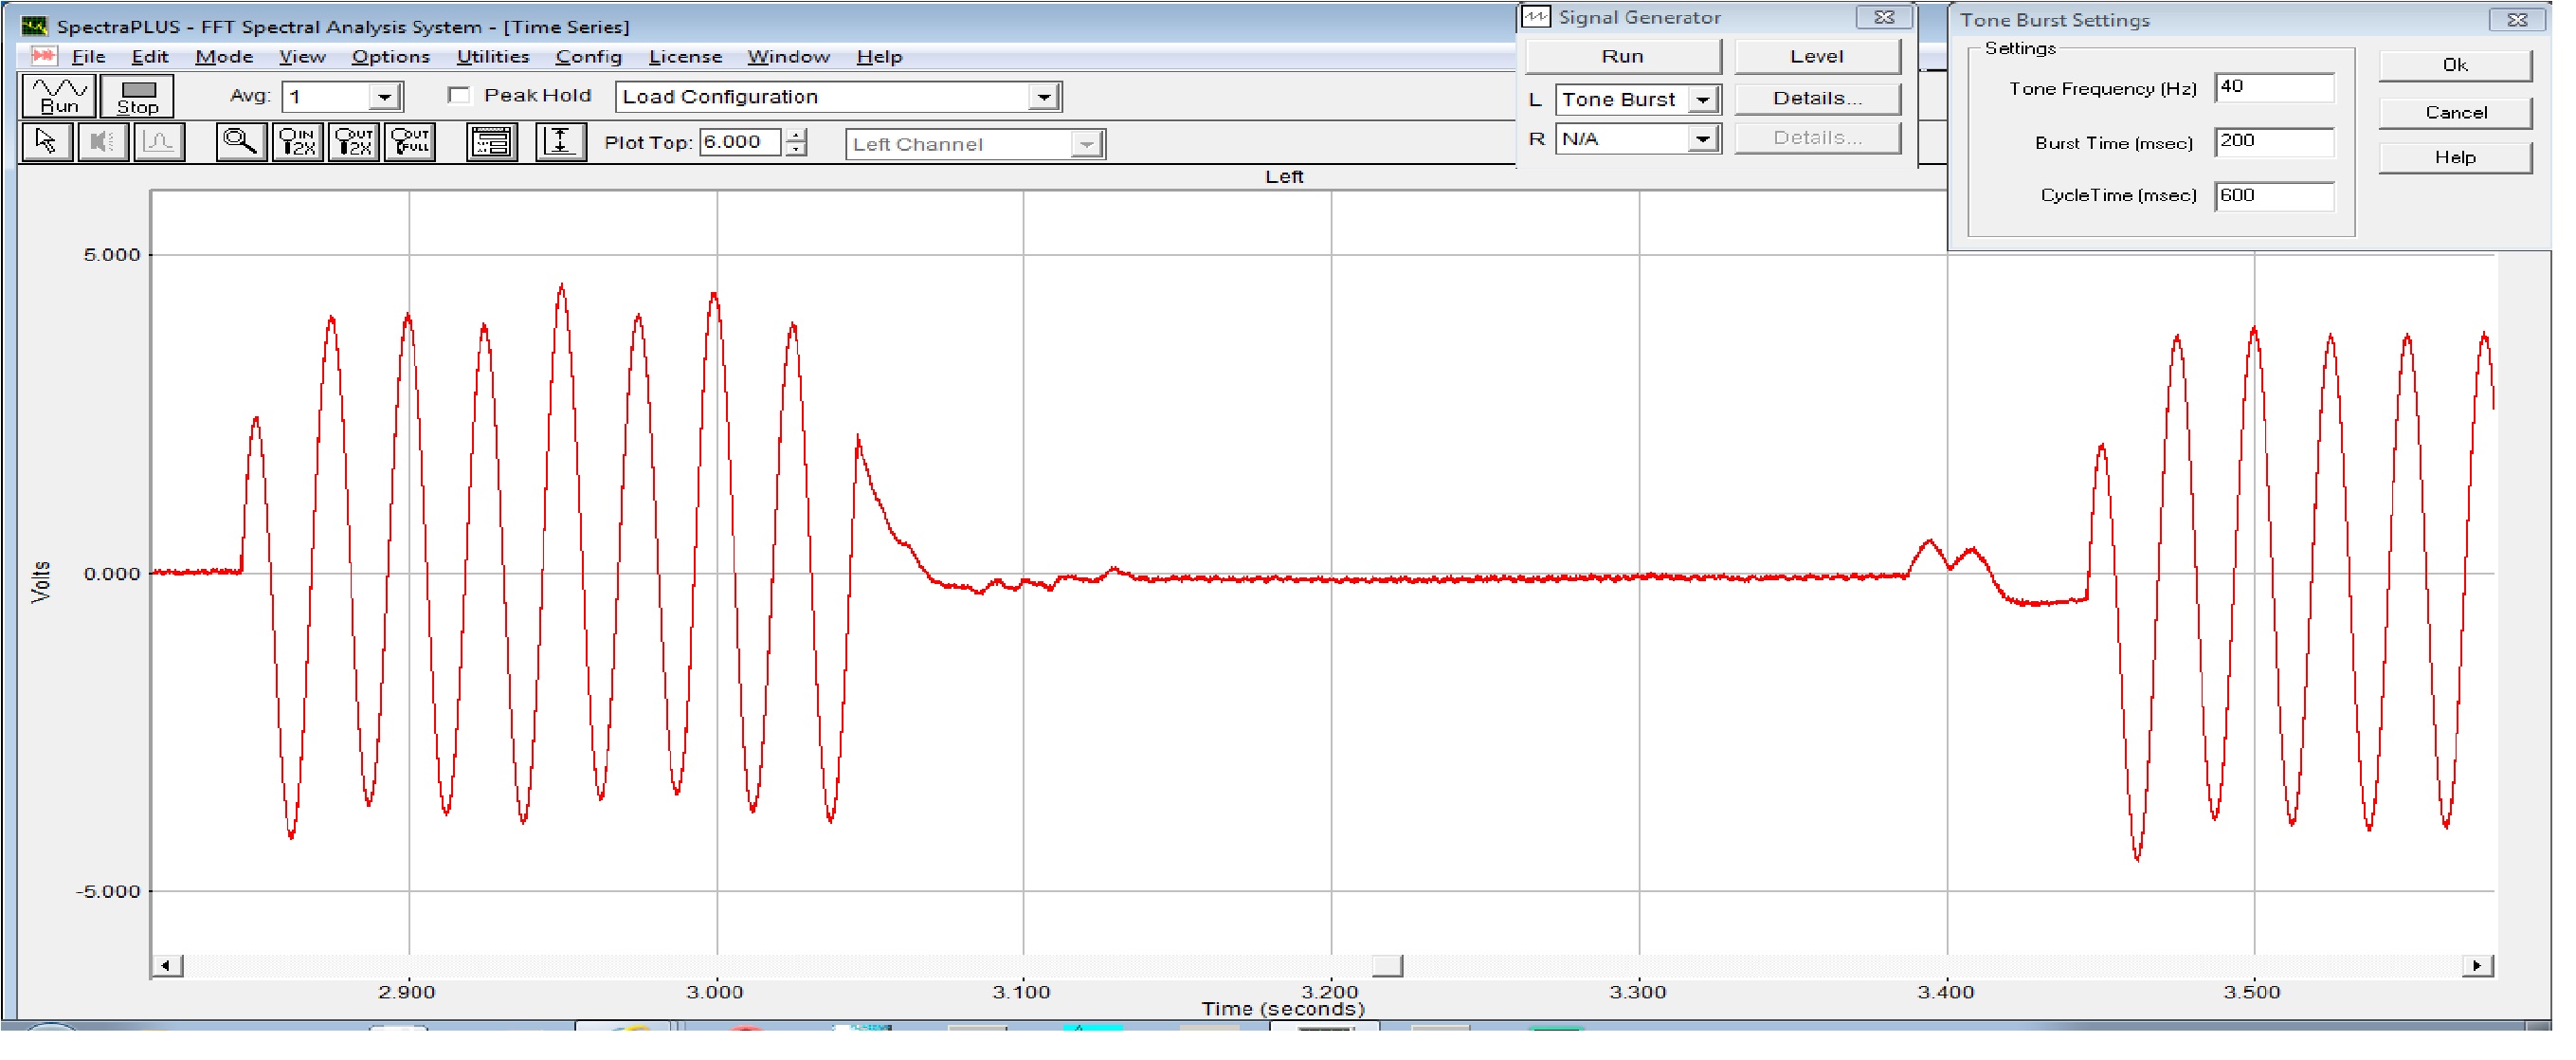Open the Utilities menu
This screenshot has height=1060, width=2576.
click(493, 57)
